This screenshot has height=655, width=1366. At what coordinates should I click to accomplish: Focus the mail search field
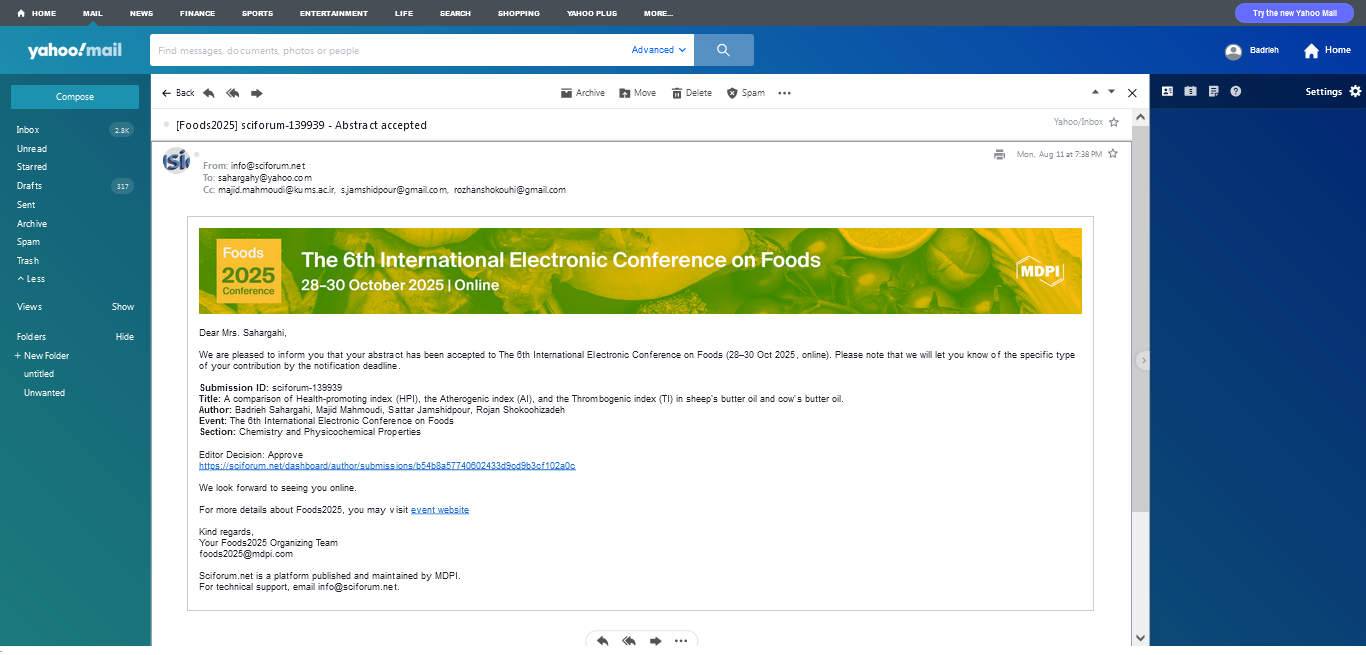[x=390, y=50]
